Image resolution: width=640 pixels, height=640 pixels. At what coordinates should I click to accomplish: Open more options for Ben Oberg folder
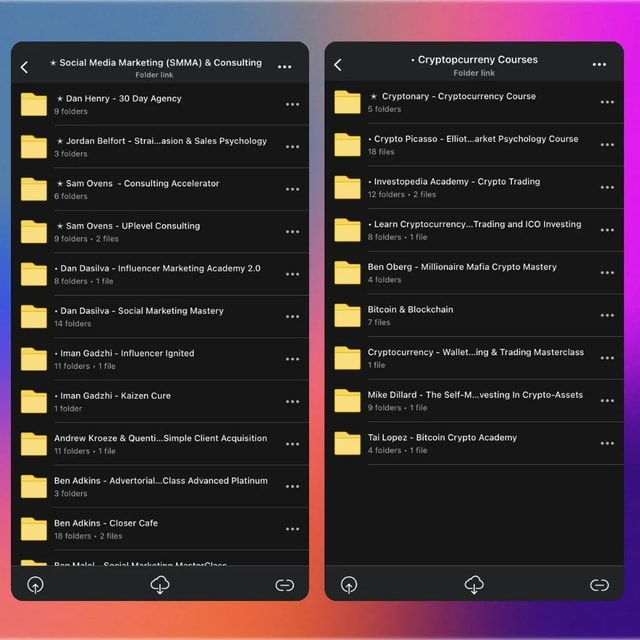[x=607, y=273]
